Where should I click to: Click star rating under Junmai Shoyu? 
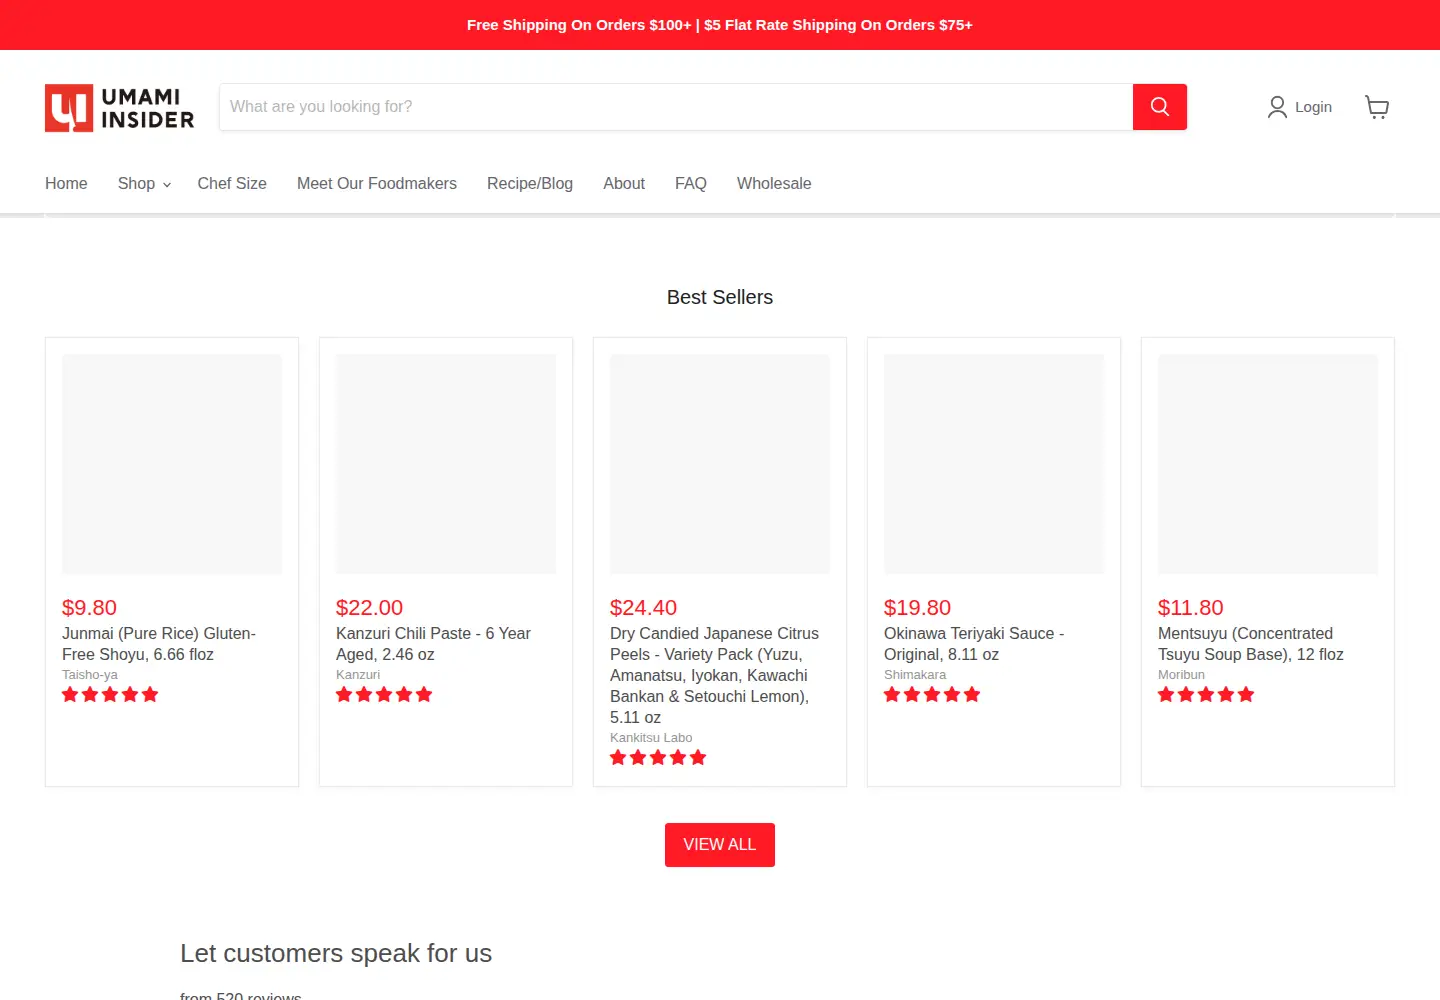pyautogui.click(x=110, y=695)
